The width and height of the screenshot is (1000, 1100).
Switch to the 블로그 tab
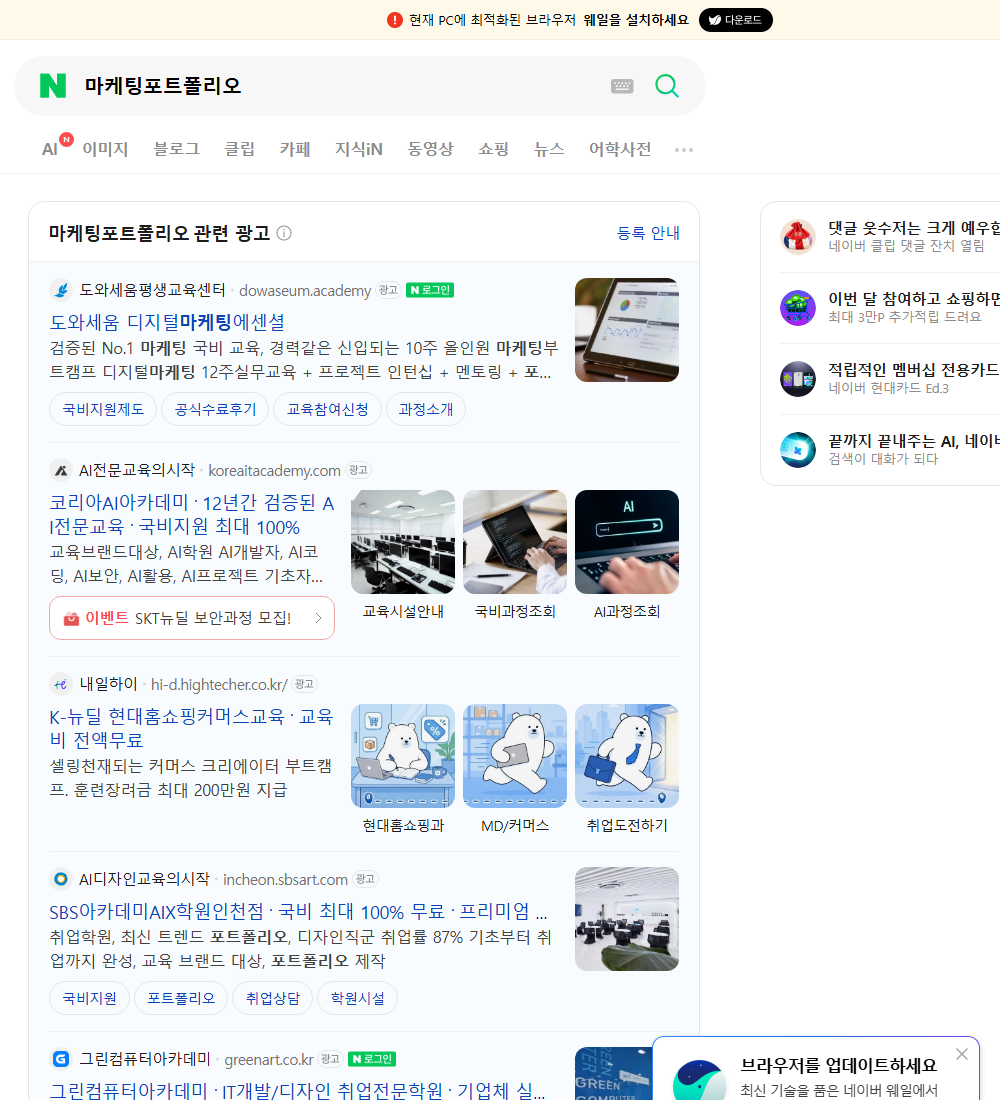[177, 149]
